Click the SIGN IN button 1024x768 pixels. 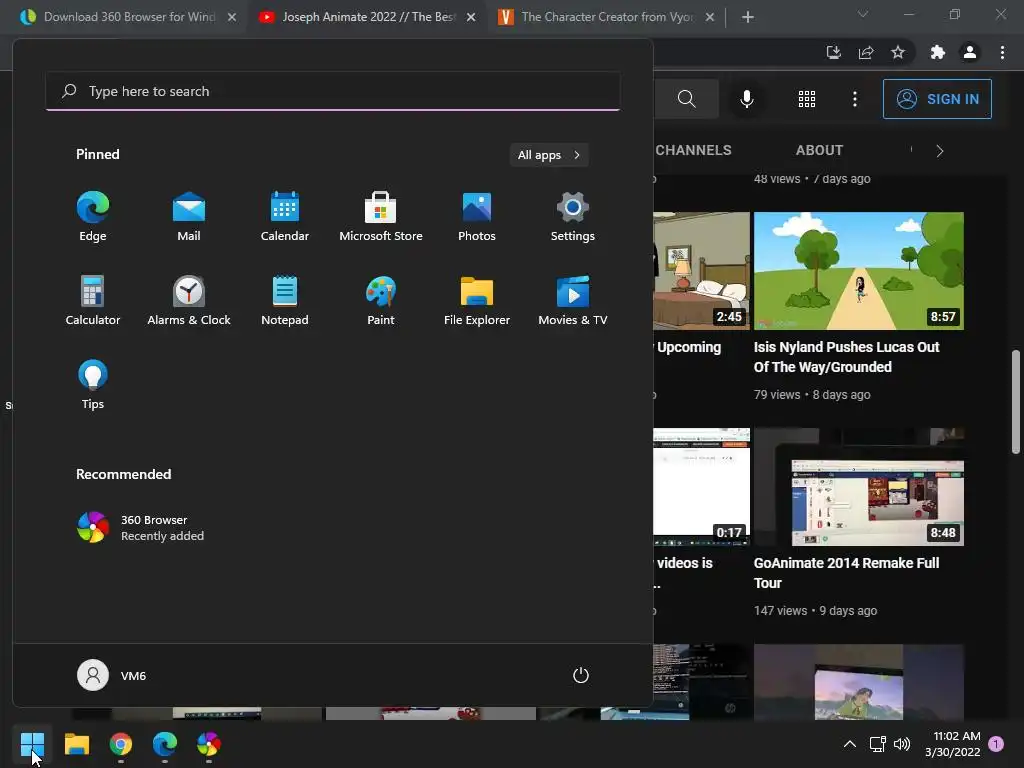(937, 99)
